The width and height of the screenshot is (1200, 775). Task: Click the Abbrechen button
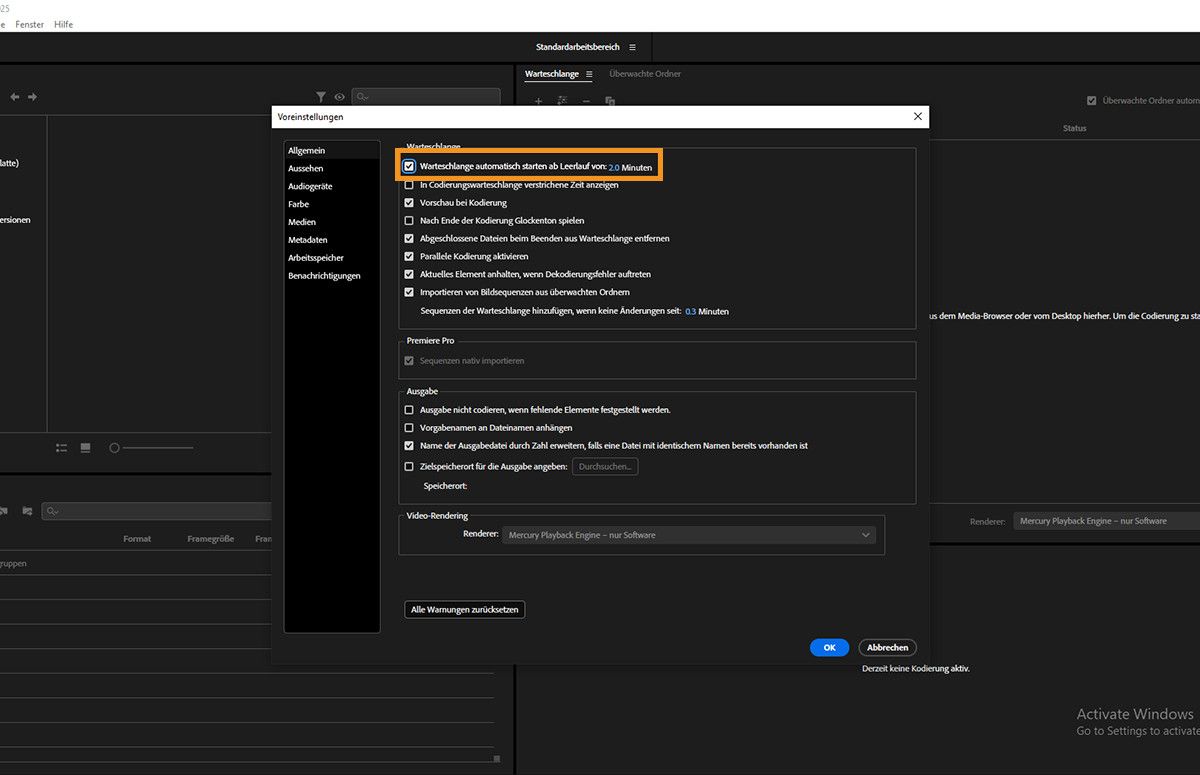[887, 648]
